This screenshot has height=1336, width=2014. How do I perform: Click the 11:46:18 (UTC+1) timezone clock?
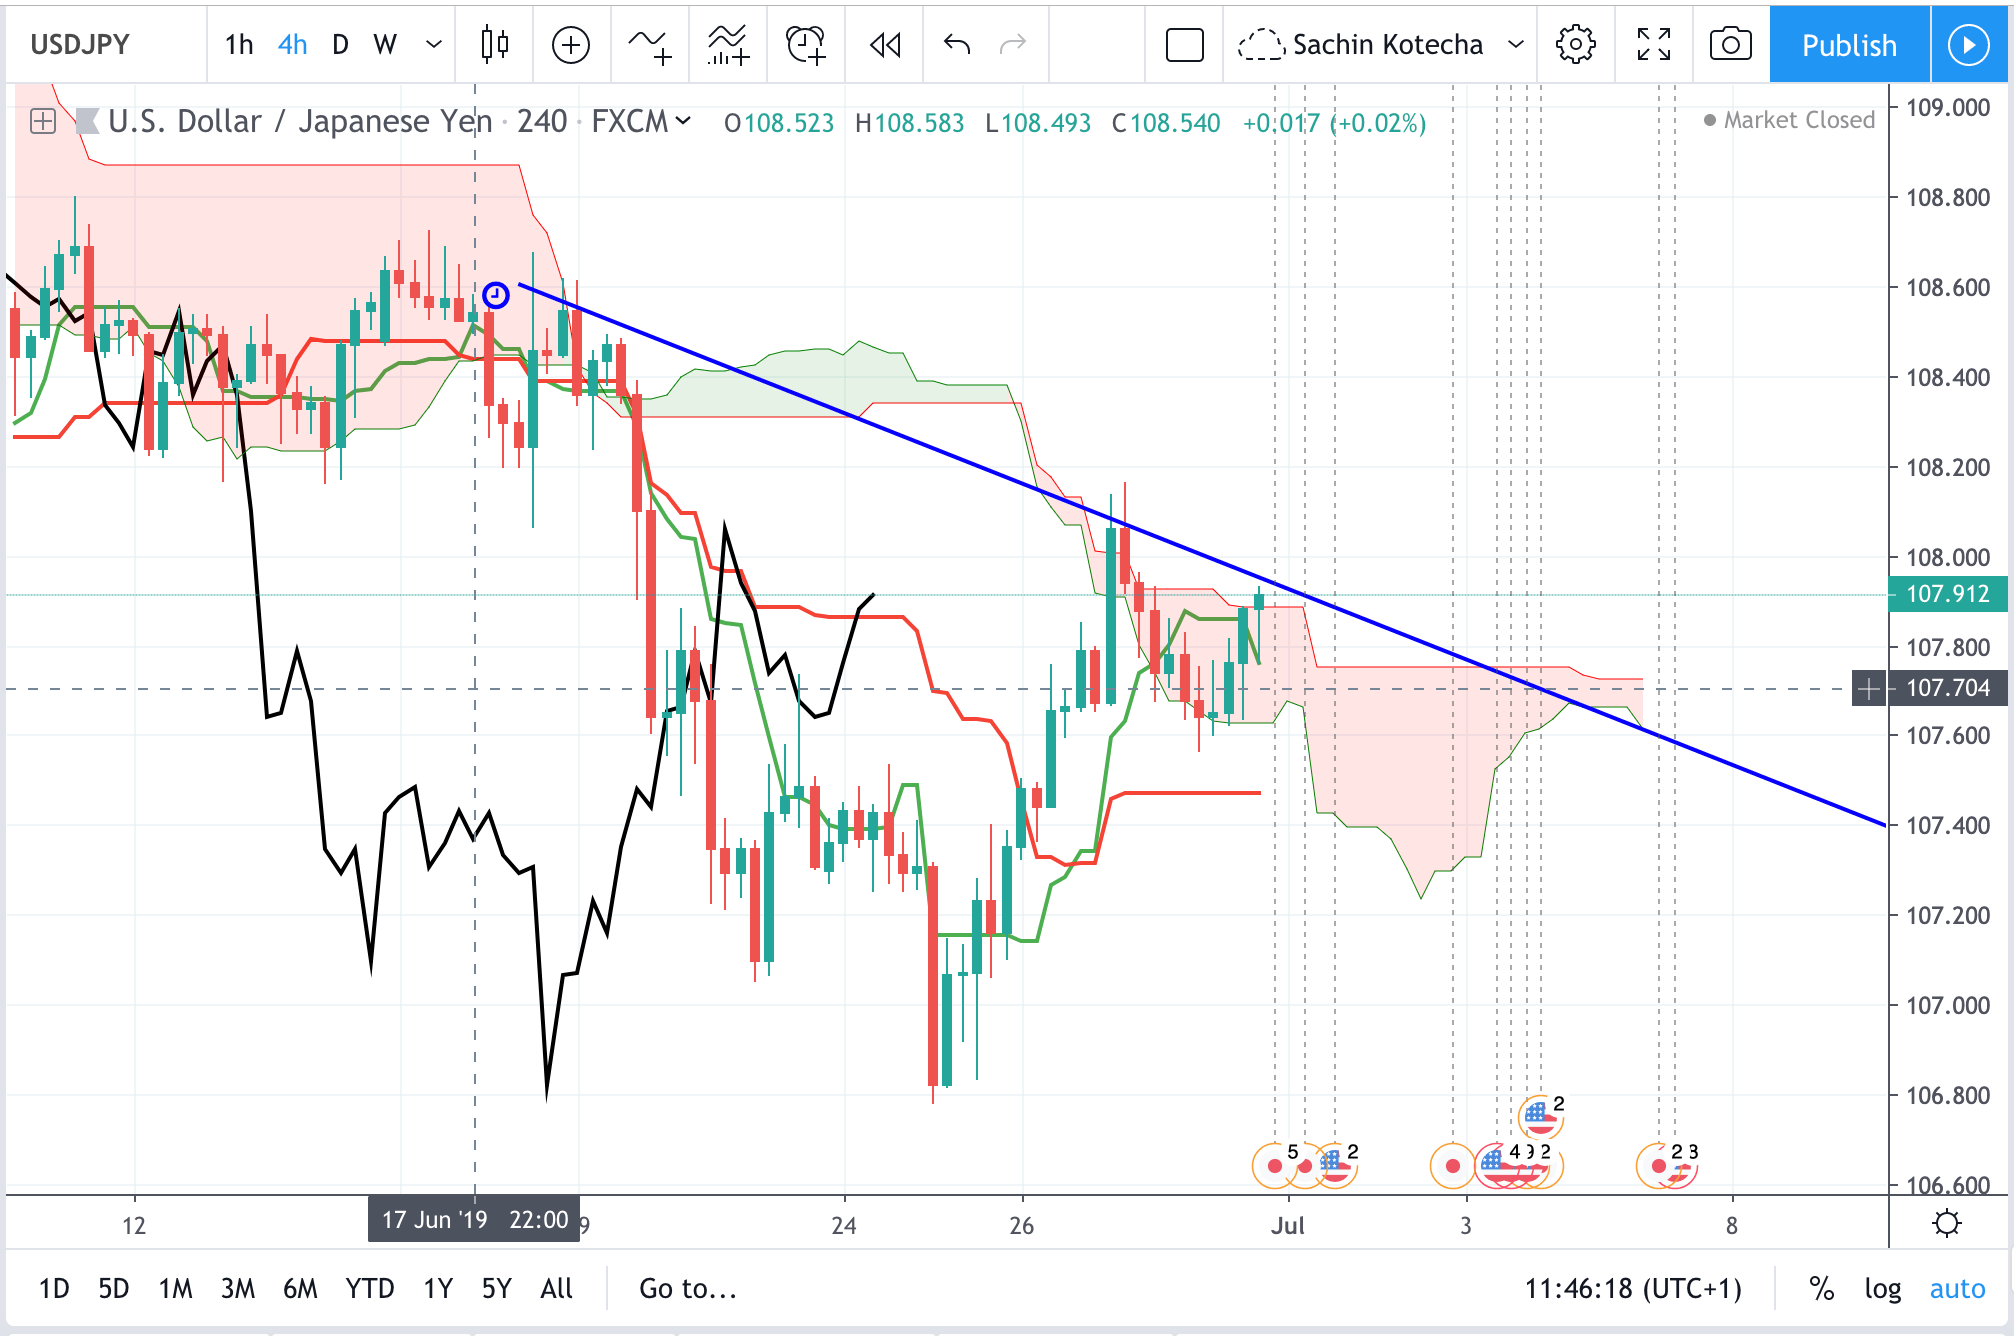click(1633, 1288)
